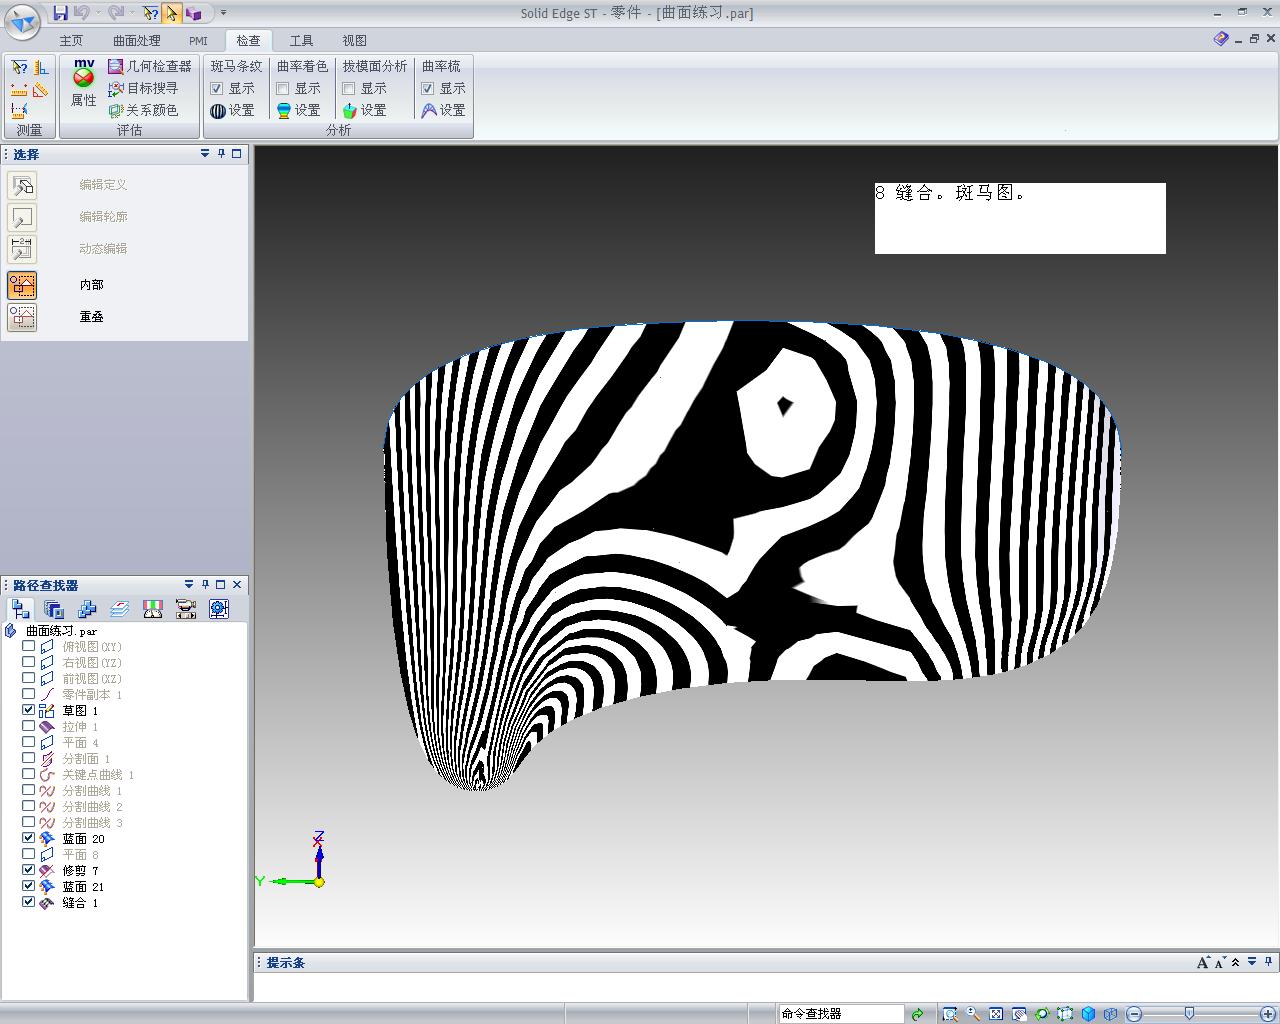Click 目标搜寻 goal seek button
The image size is (1280, 1024).
[x=143, y=88]
